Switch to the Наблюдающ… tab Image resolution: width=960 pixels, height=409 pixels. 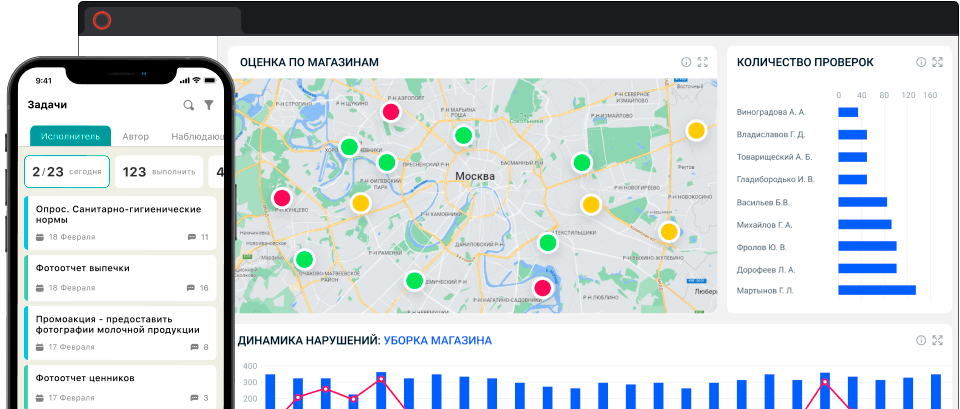(x=197, y=137)
